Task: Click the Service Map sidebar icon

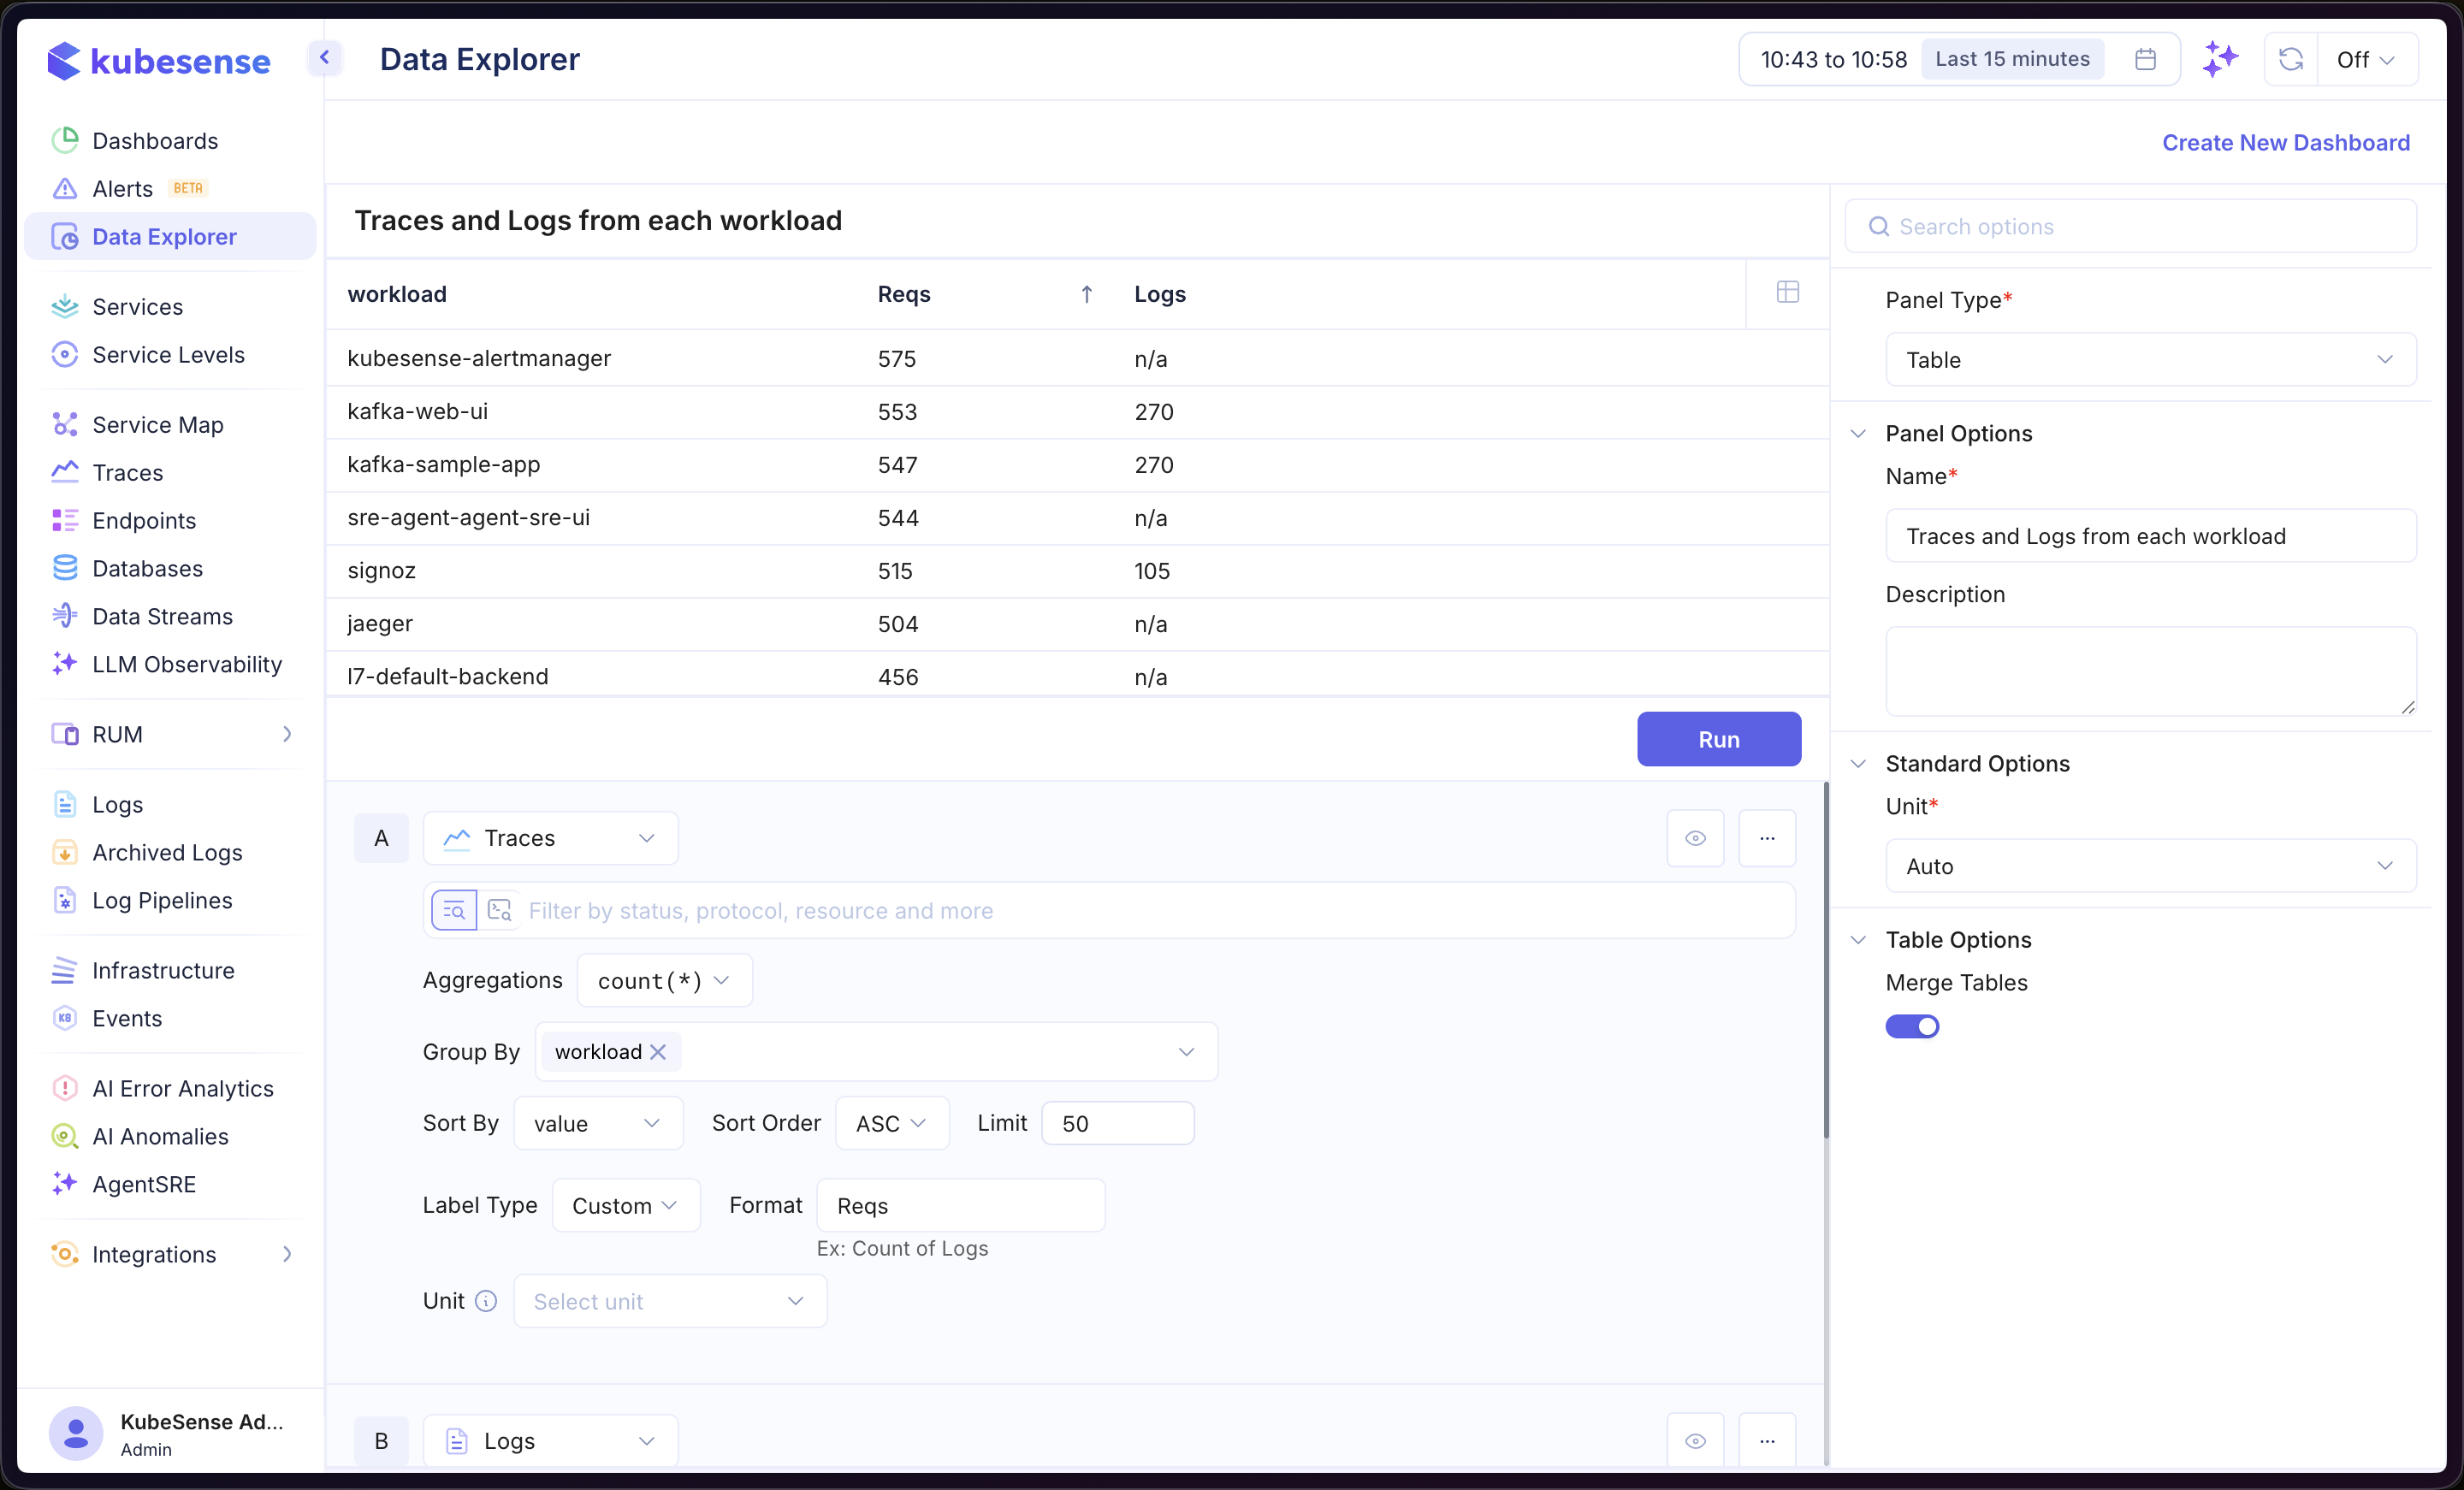Action: [65, 424]
